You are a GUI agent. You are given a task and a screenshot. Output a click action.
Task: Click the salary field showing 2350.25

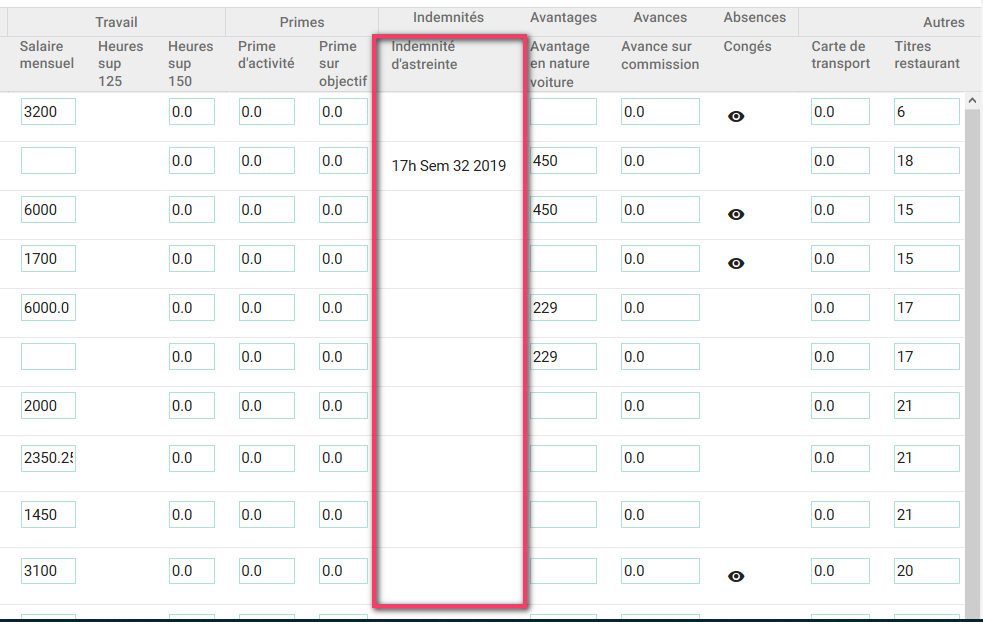(x=48, y=458)
